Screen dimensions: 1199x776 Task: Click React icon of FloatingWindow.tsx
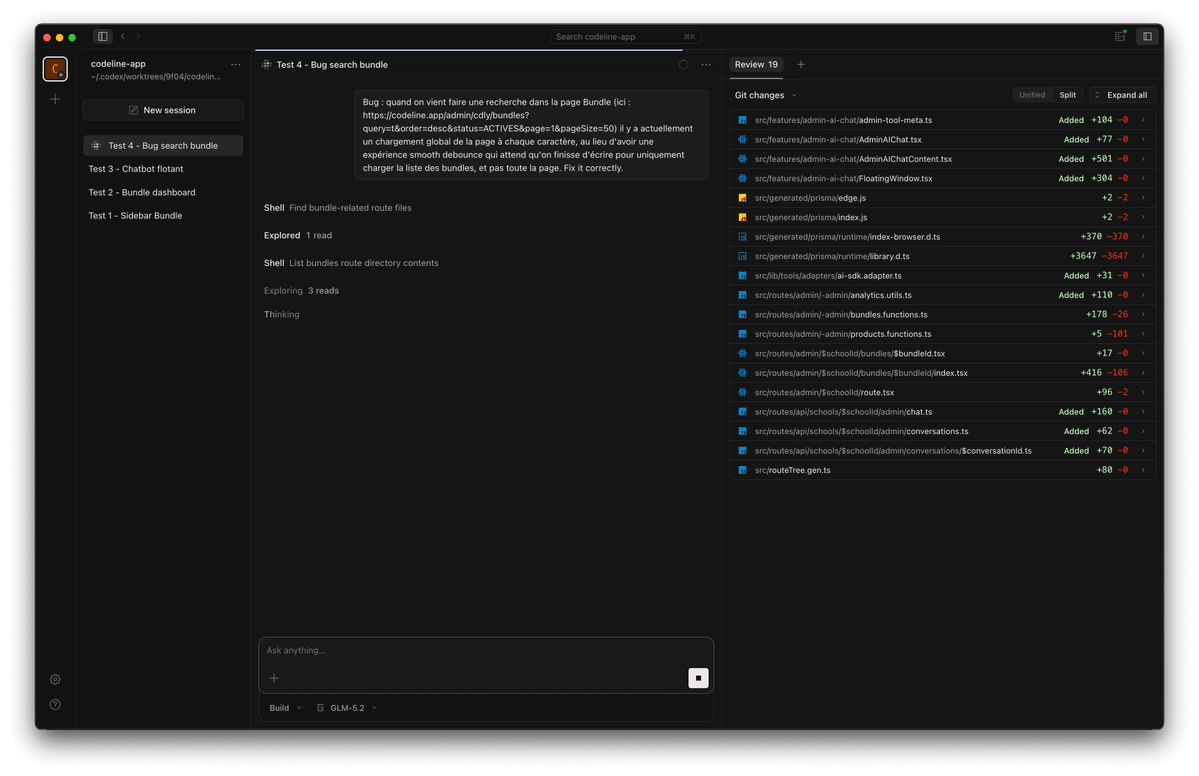(742, 179)
